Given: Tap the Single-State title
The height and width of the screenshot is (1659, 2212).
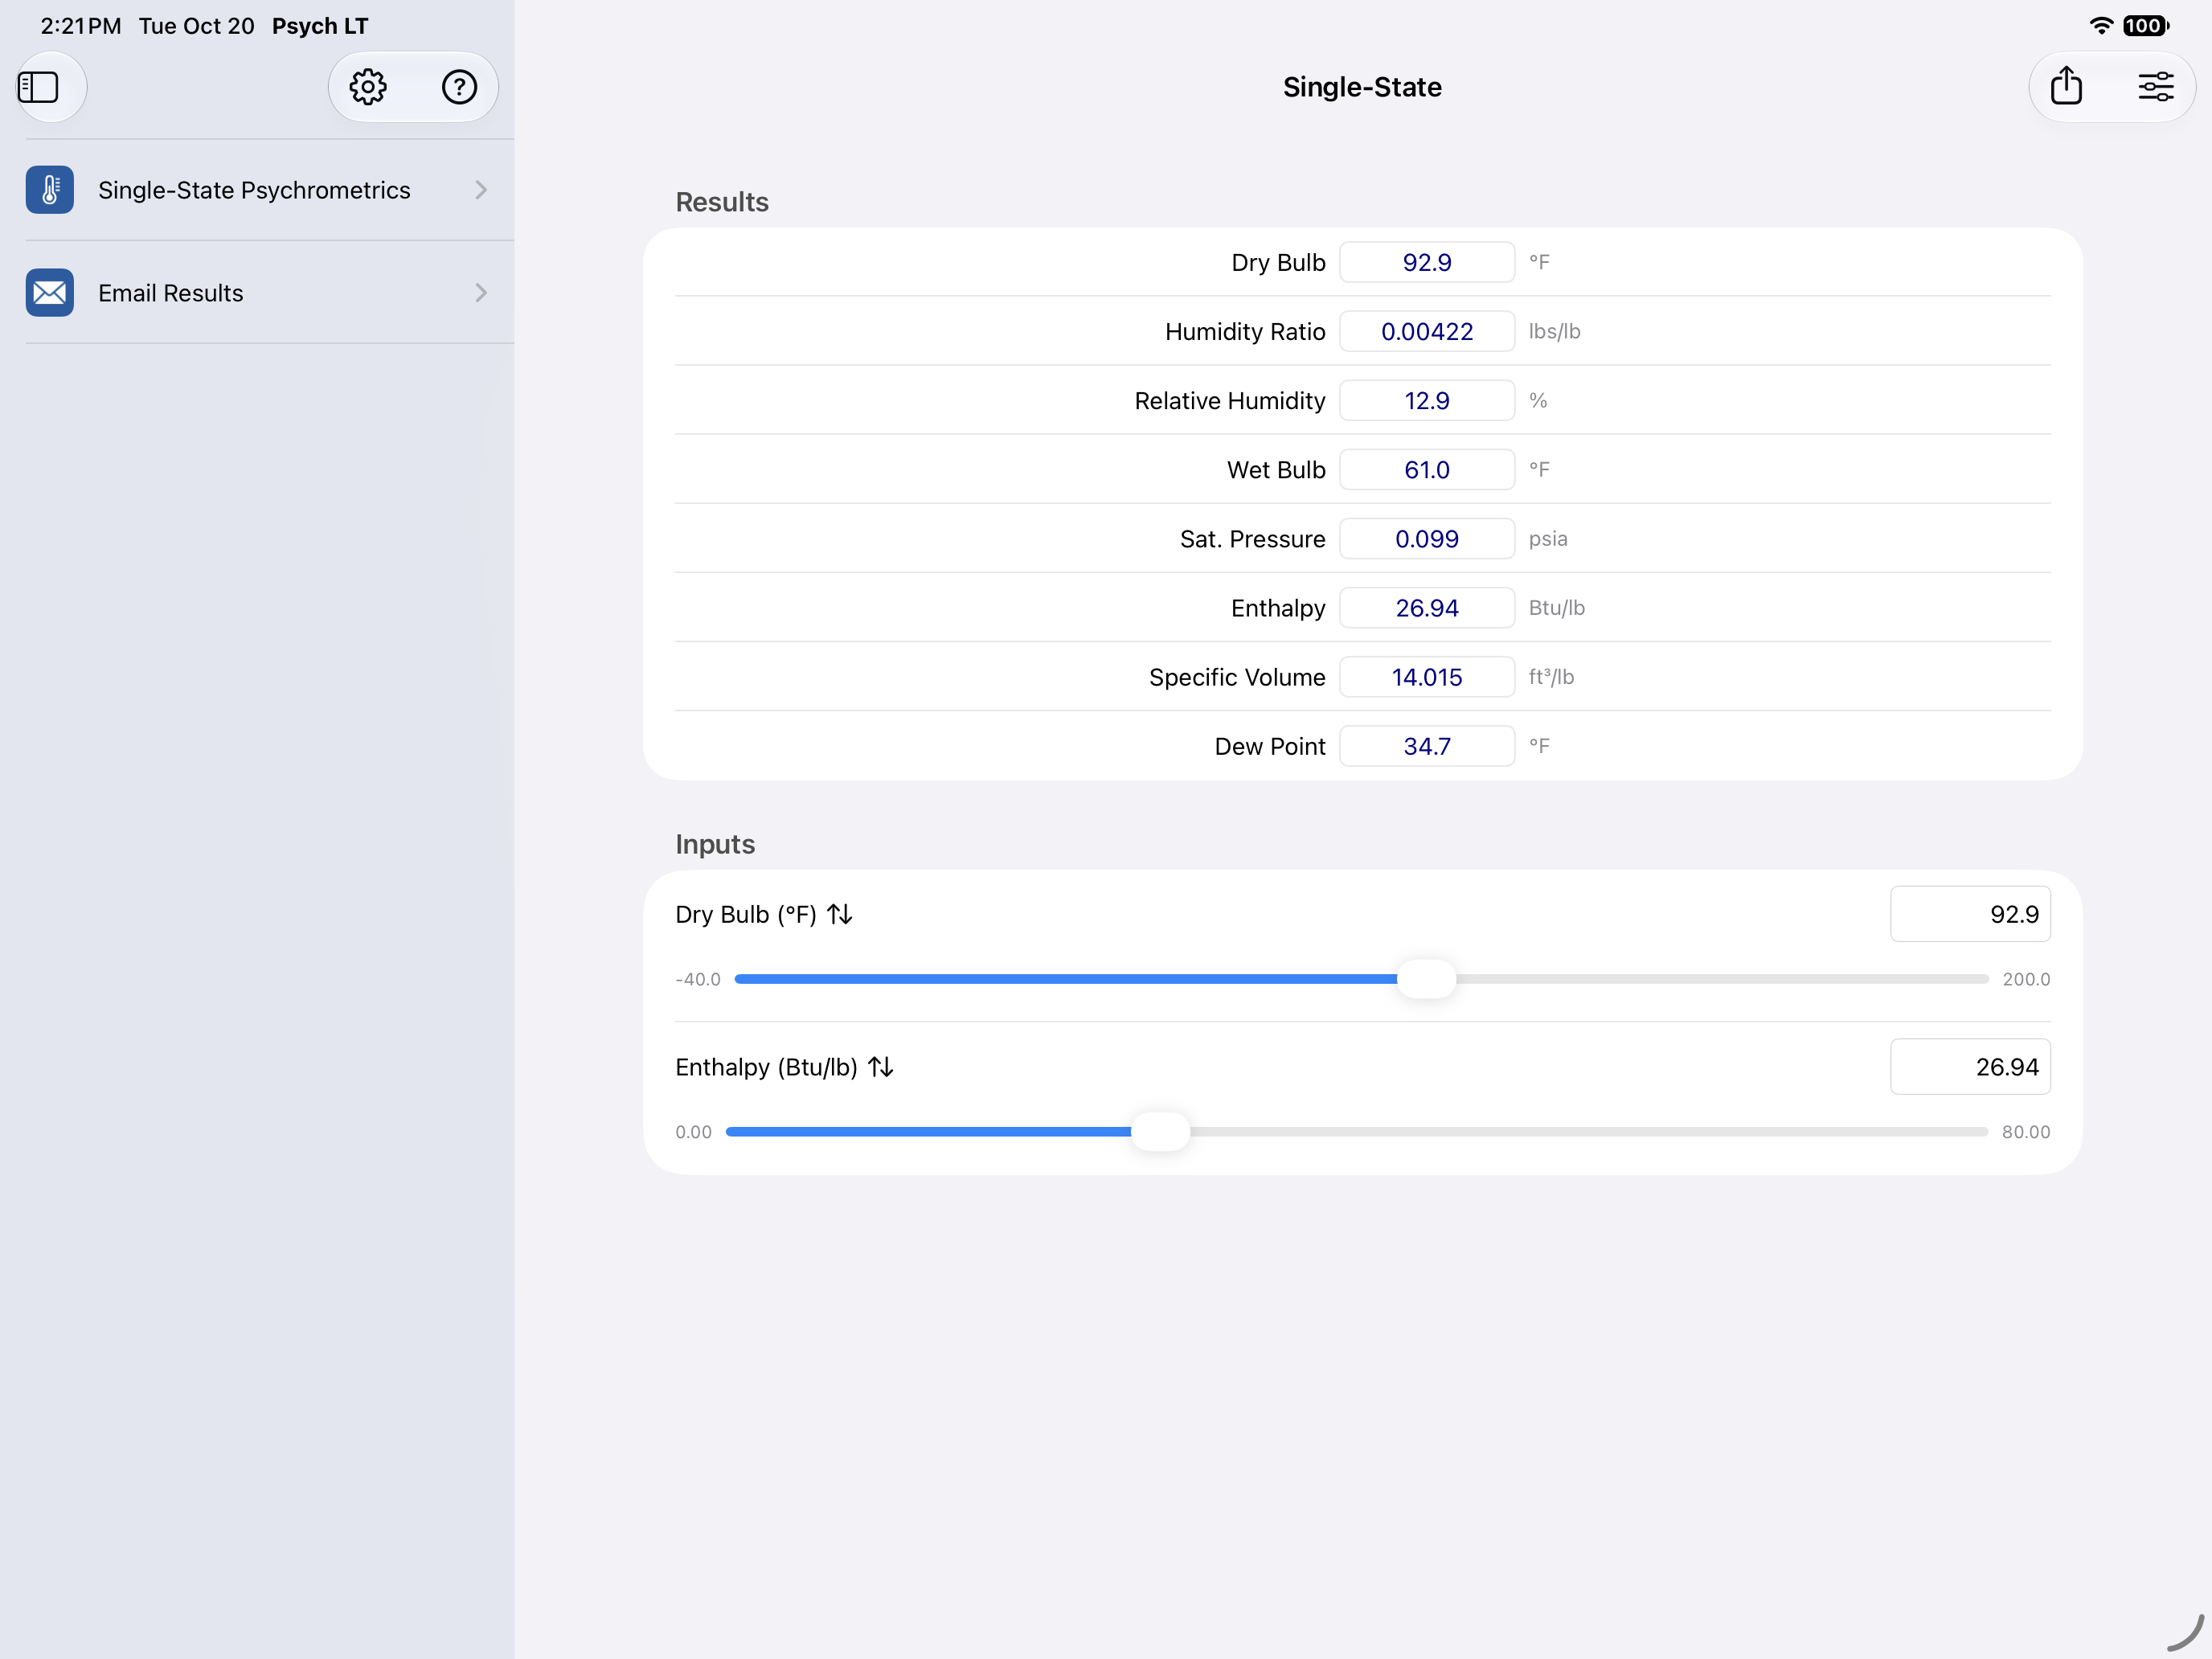Looking at the screenshot, I should [1362, 87].
